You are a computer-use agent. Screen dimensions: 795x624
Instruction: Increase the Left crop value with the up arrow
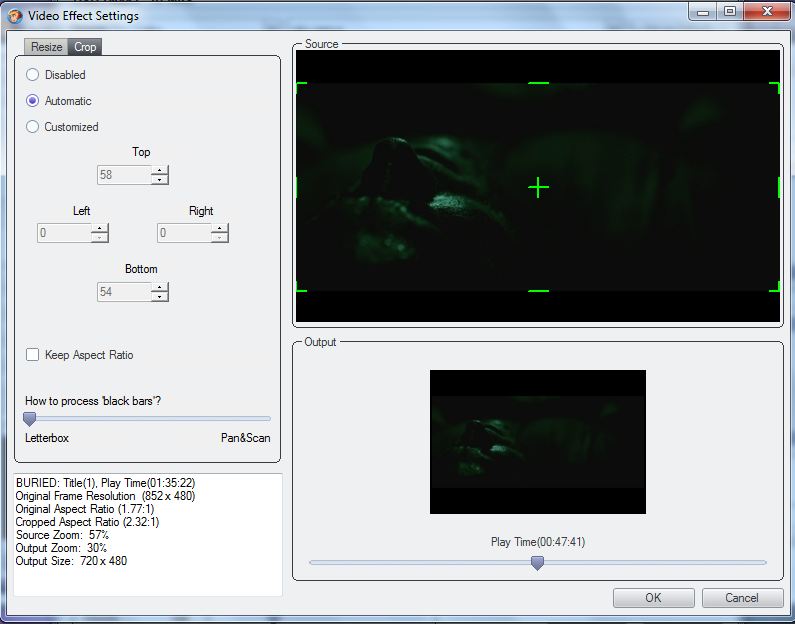coord(99,229)
